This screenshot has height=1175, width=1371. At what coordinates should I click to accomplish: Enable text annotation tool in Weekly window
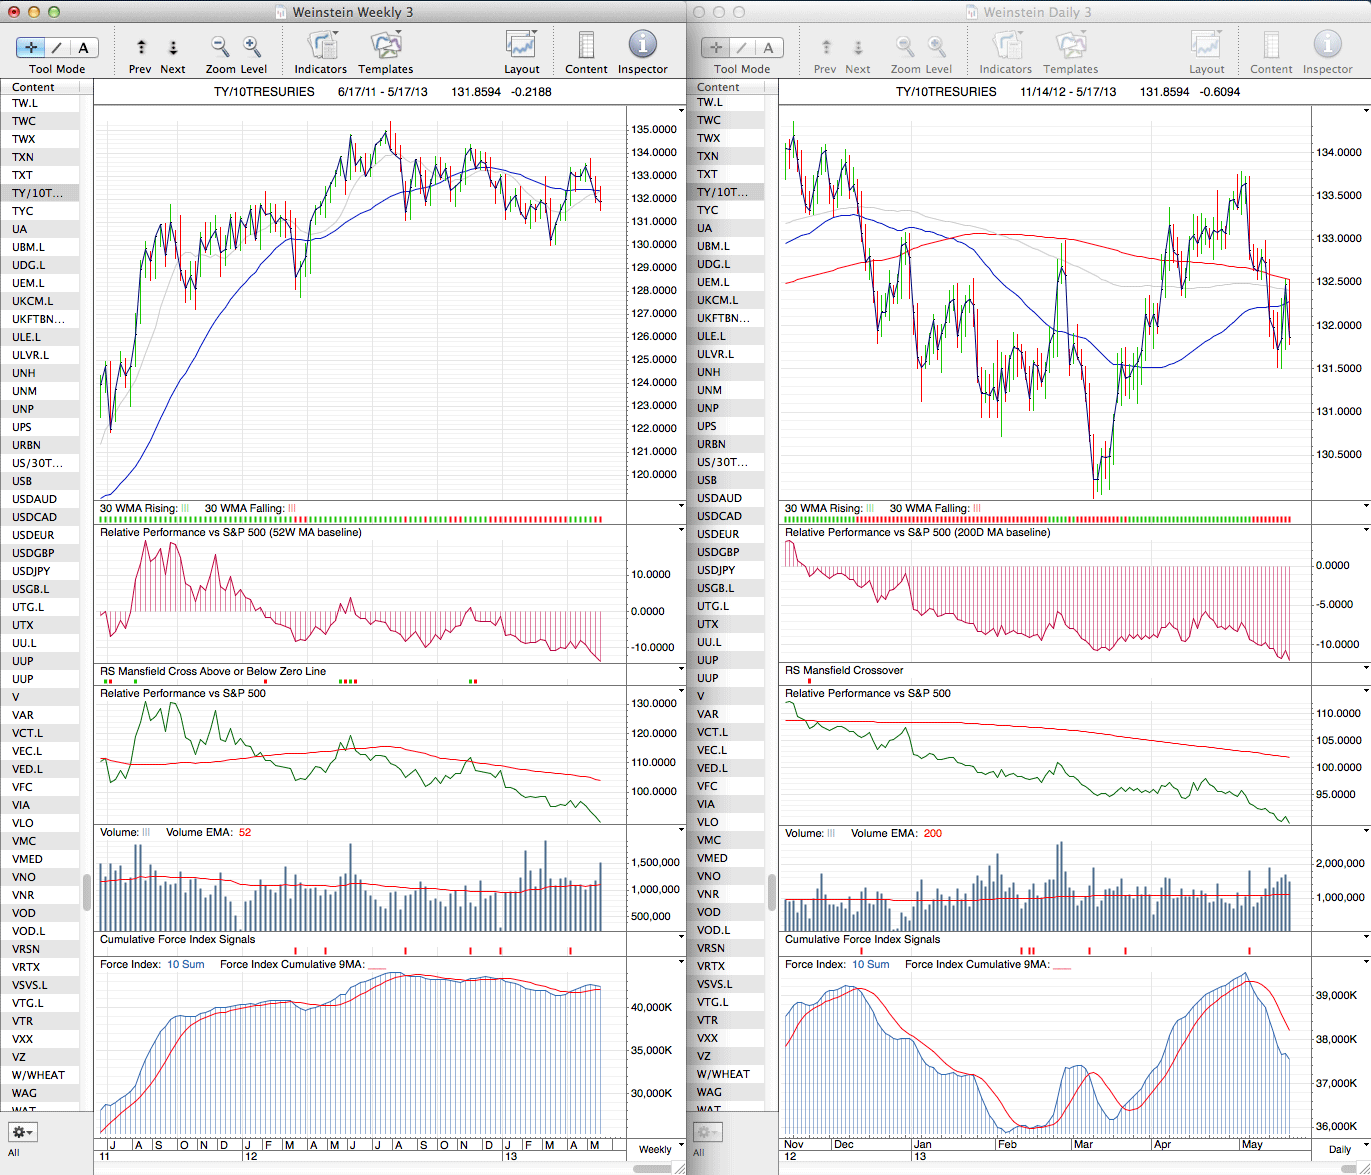[83, 48]
